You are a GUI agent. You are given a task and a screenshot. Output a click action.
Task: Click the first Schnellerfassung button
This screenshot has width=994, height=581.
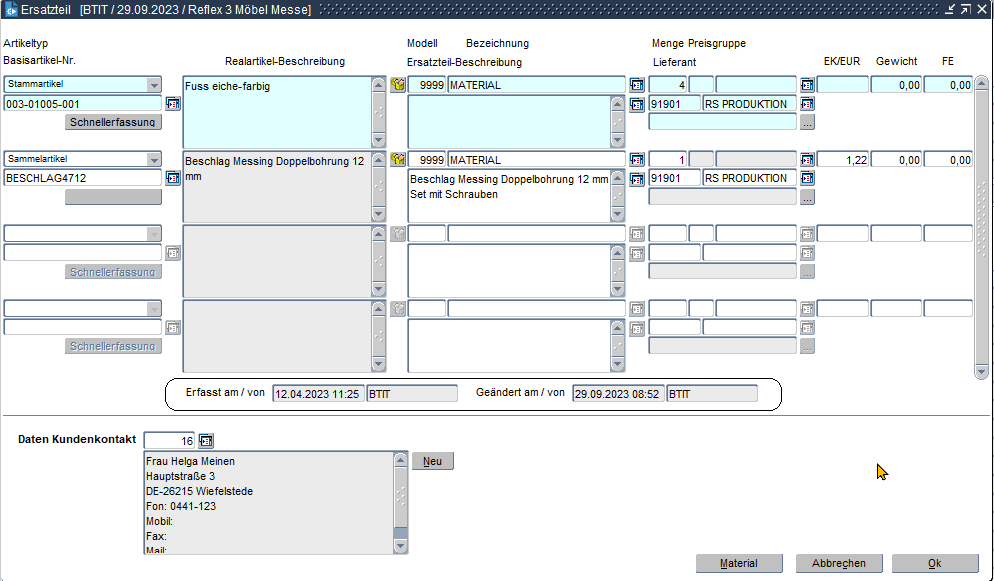pyautogui.click(x=113, y=122)
